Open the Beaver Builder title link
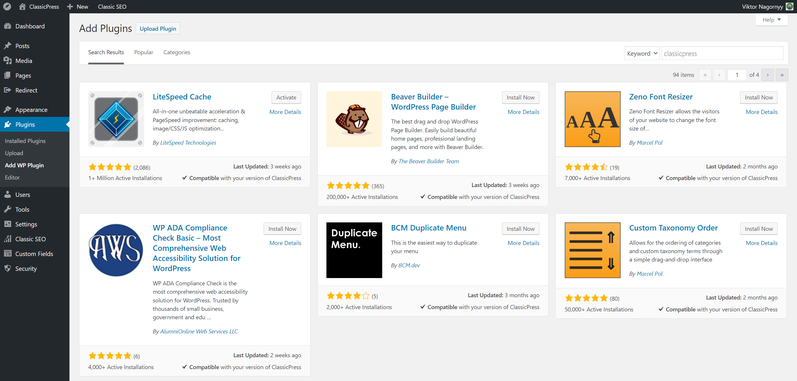Image resolution: width=797 pixels, height=381 pixels. (x=434, y=102)
